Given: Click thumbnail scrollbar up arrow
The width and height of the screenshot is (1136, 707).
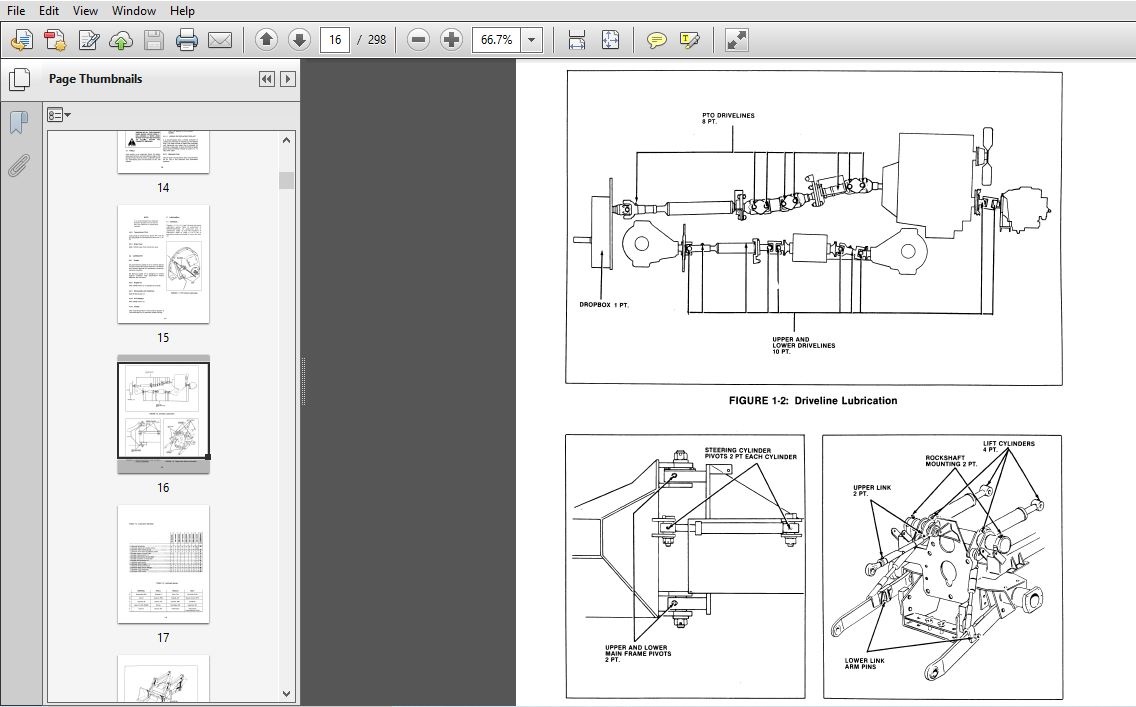Looking at the screenshot, I should [x=287, y=141].
